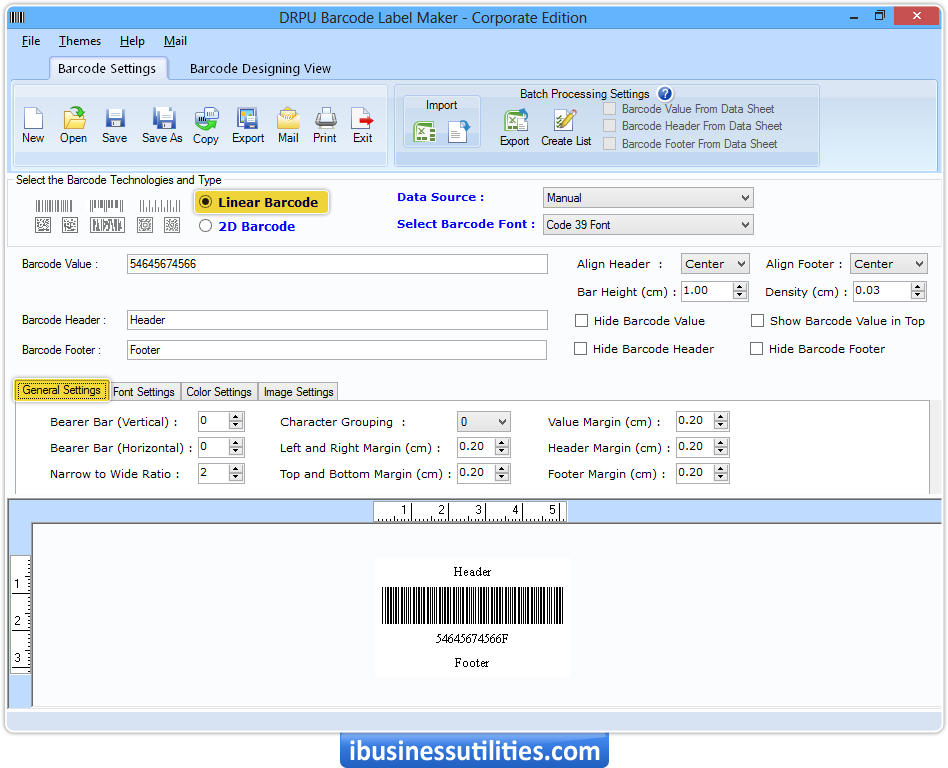
Task: Adjust the Bar Height spinner arrows
Action: (x=739, y=291)
